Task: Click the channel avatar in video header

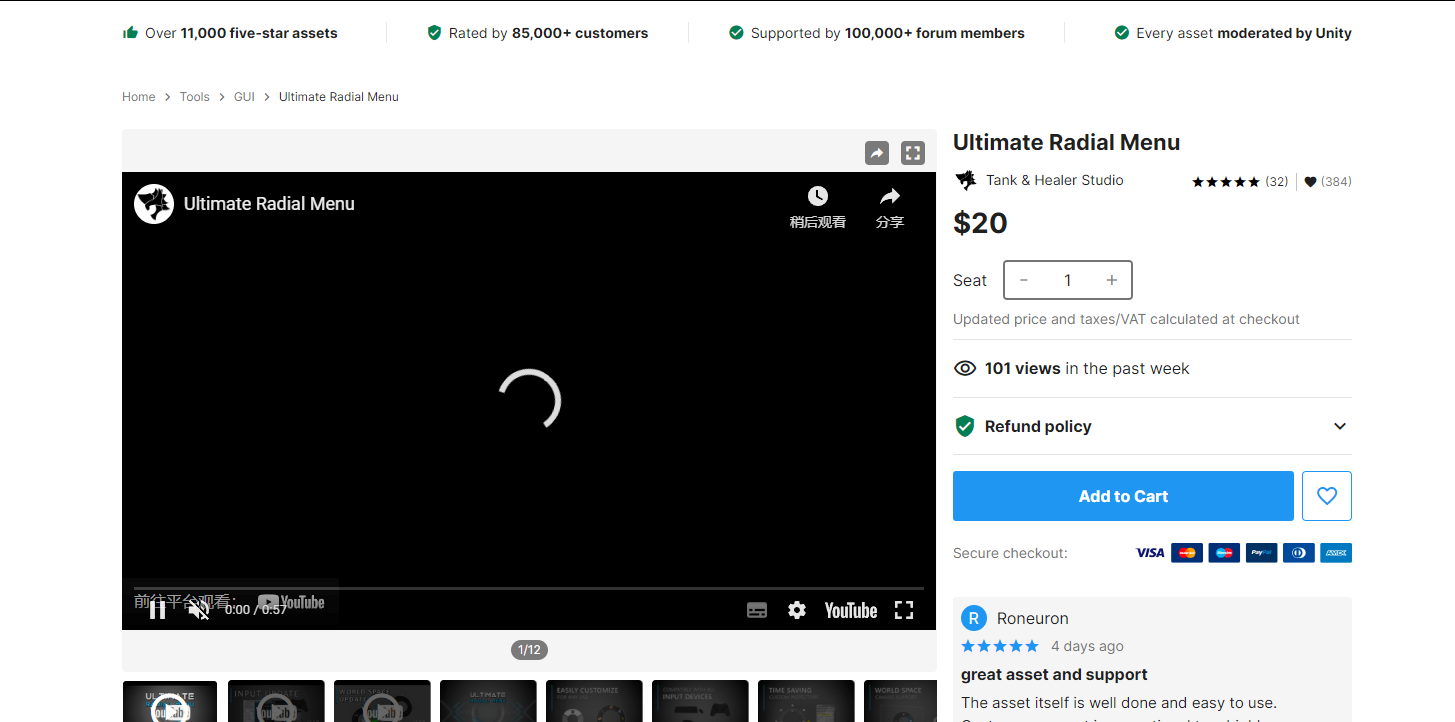Action: (x=154, y=204)
